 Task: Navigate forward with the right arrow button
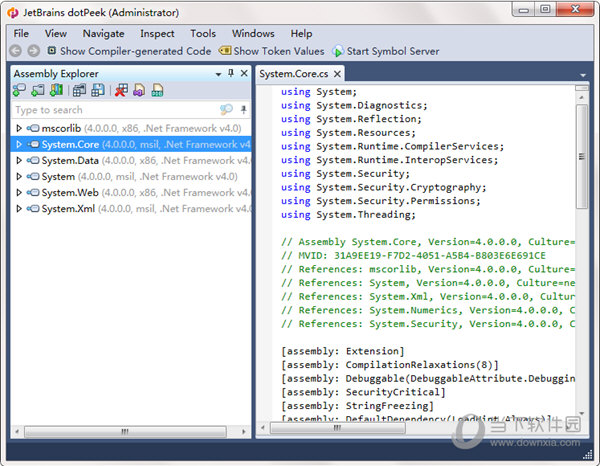pyautogui.click(x=34, y=51)
